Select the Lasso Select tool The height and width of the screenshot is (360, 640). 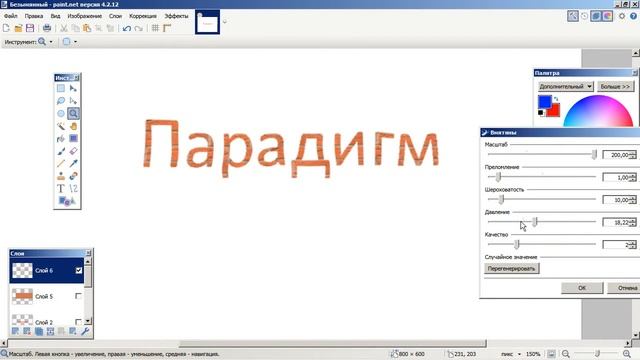(61, 101)
